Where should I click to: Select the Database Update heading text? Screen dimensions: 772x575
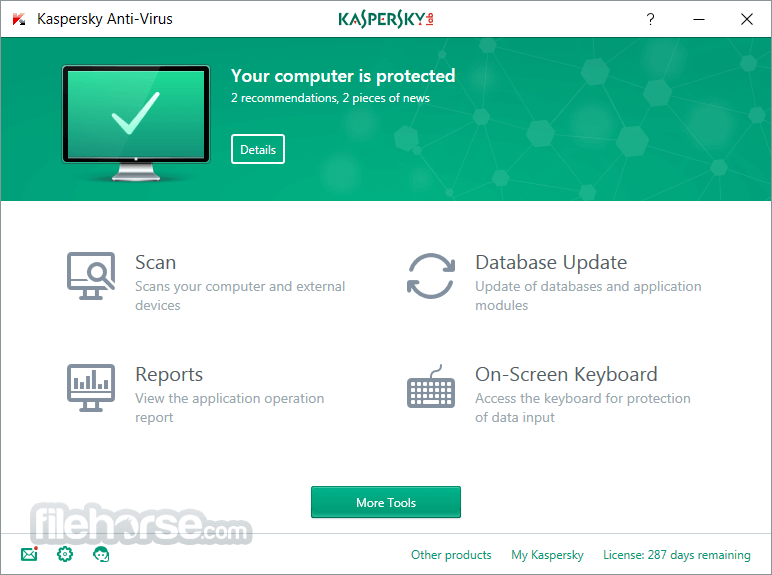(x=551, y=262)
